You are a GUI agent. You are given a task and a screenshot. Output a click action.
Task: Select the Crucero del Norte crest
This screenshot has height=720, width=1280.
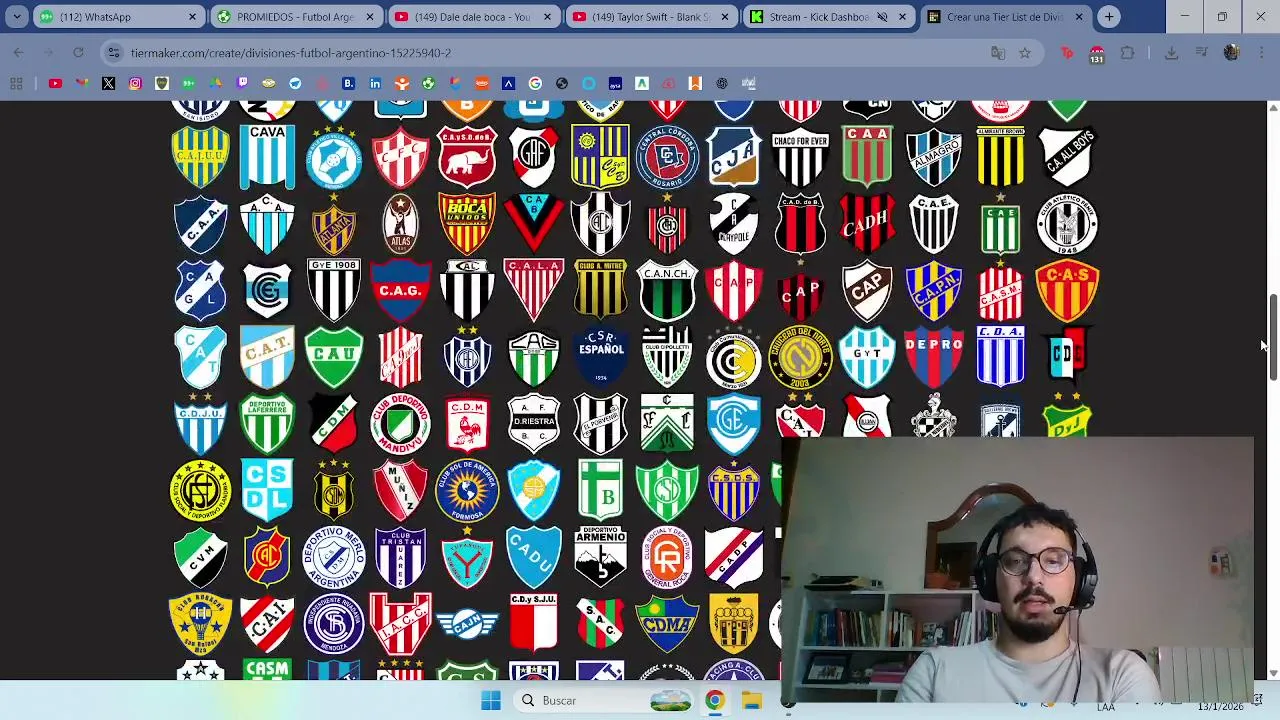point(800,356)
